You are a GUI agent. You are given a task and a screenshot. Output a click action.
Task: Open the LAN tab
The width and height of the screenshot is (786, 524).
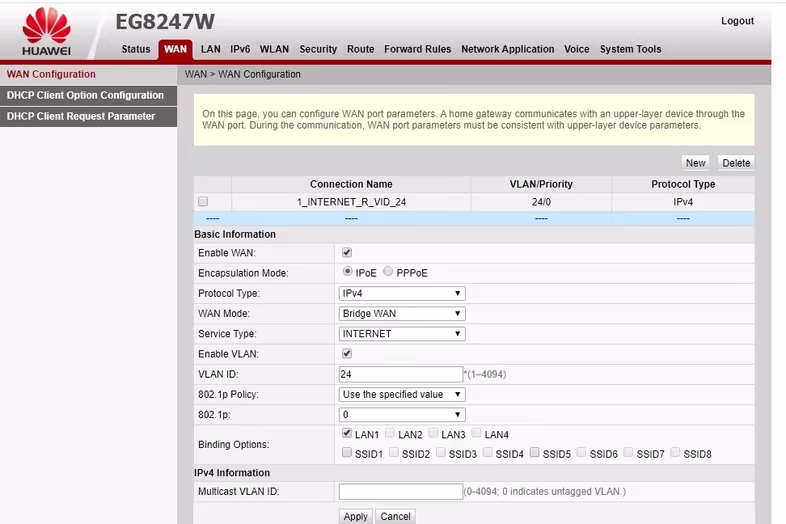point(211,49)
